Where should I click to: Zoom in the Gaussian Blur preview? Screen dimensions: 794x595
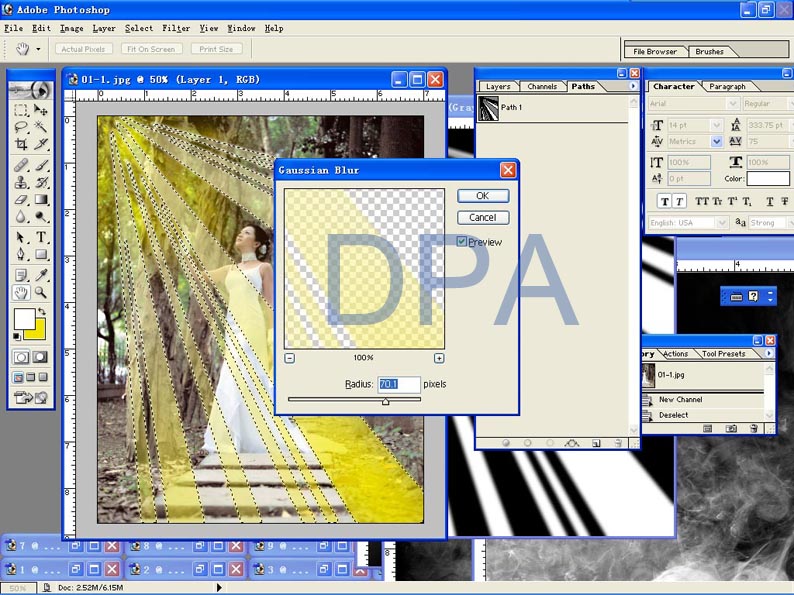pyautogui.click(x=439, y=358)
